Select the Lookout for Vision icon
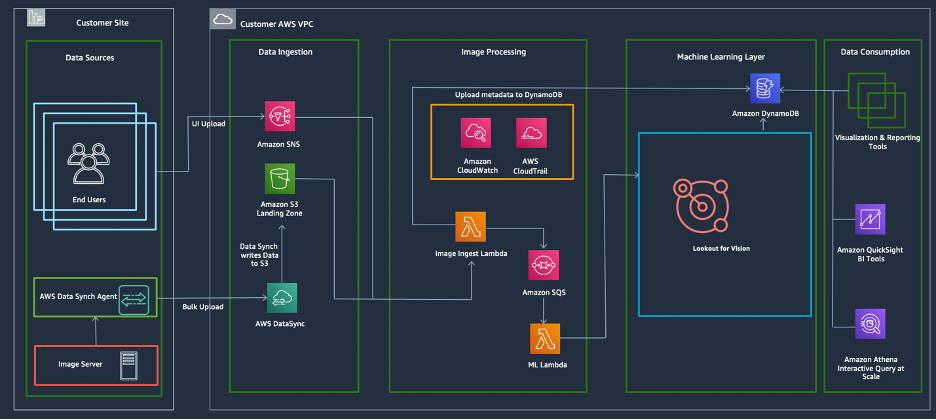Image resolution: width=936 pixels, height=420 pixels. pos(703,206)
